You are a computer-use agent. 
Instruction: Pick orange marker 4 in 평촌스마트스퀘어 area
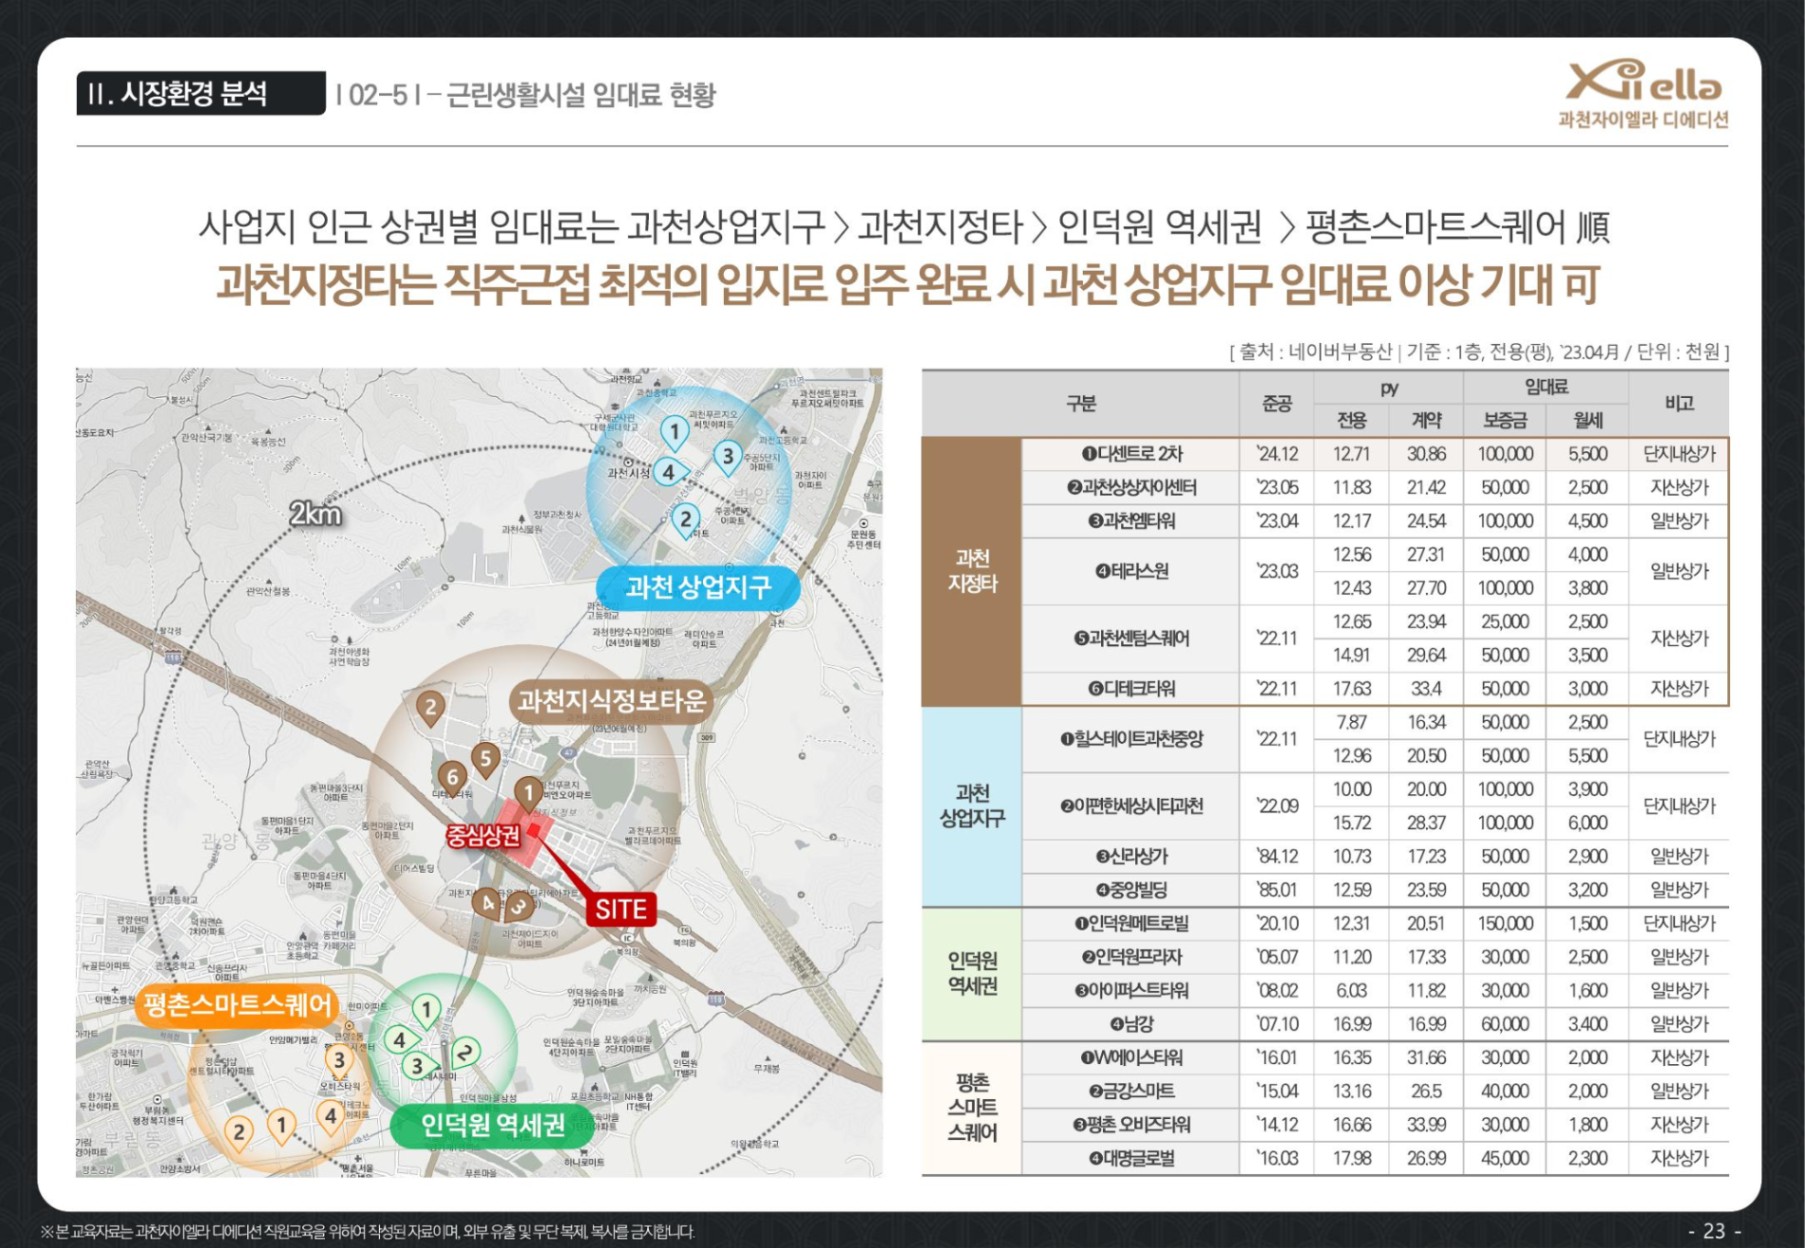pos(330,1116)
